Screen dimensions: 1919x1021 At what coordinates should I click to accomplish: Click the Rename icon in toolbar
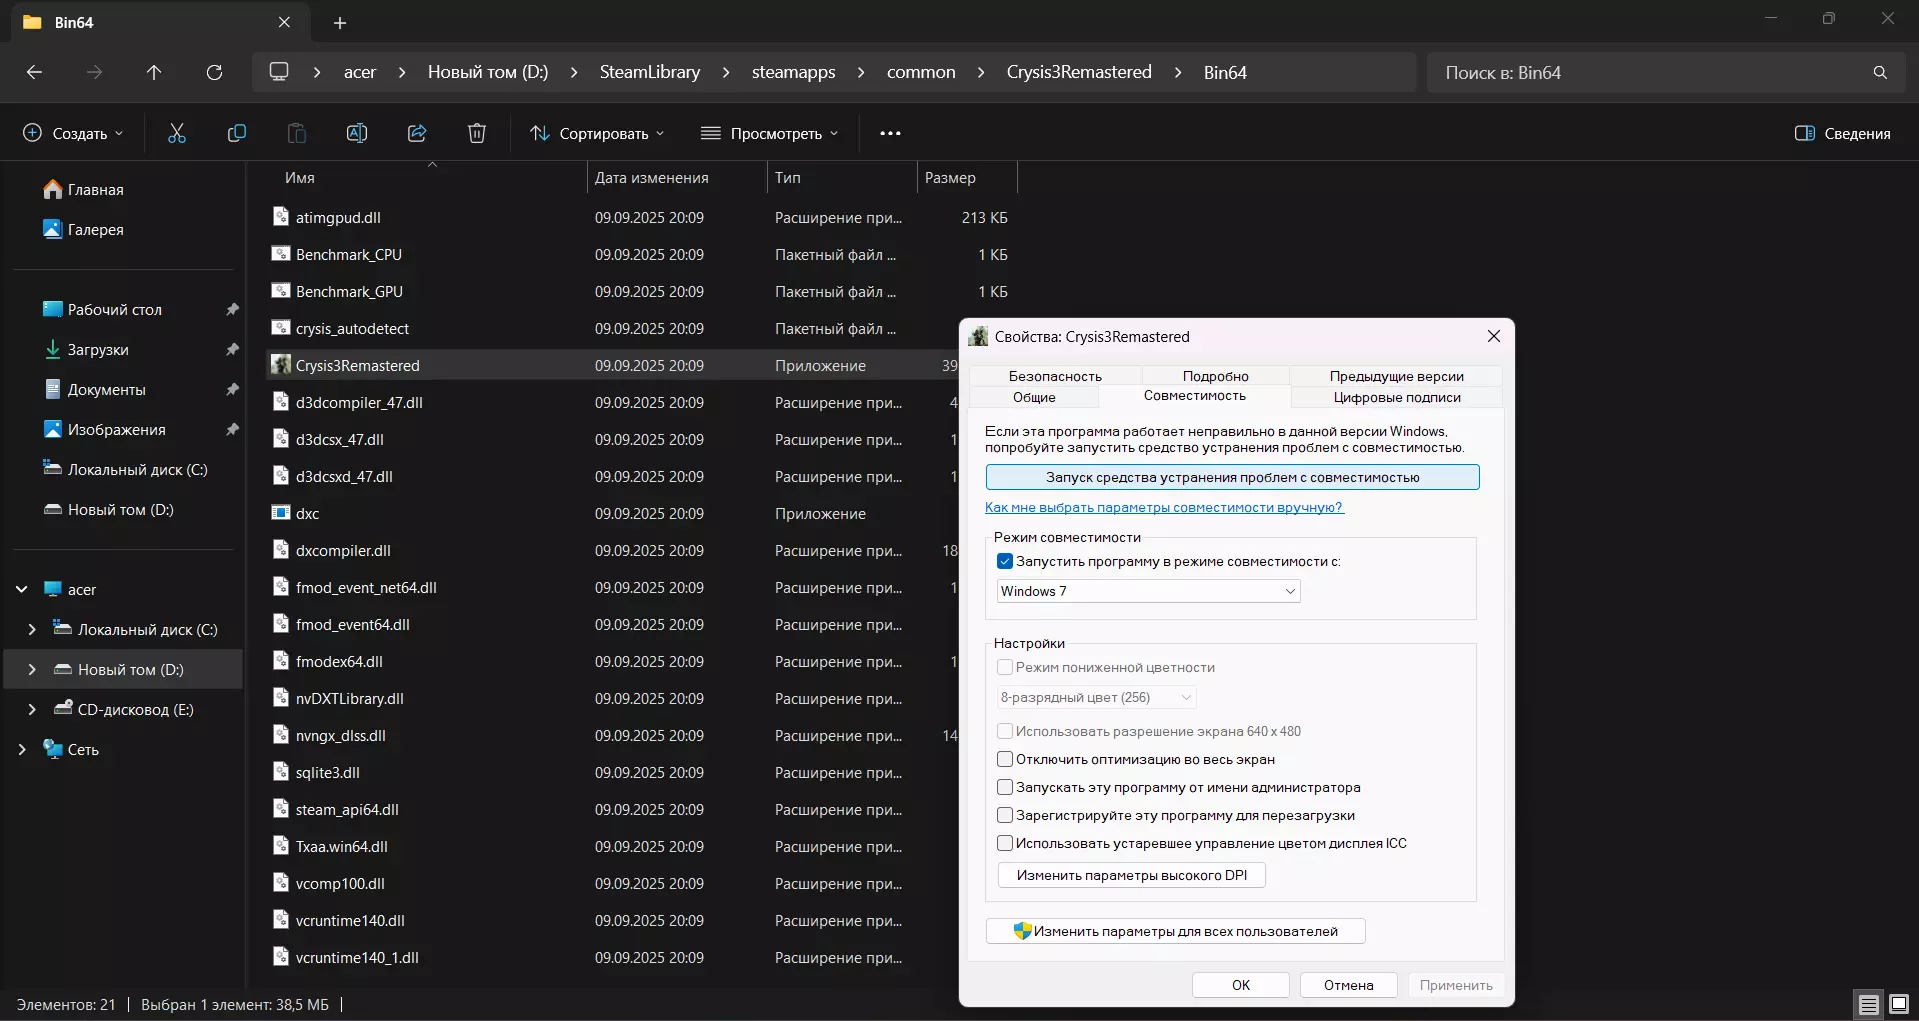[357, 133]
